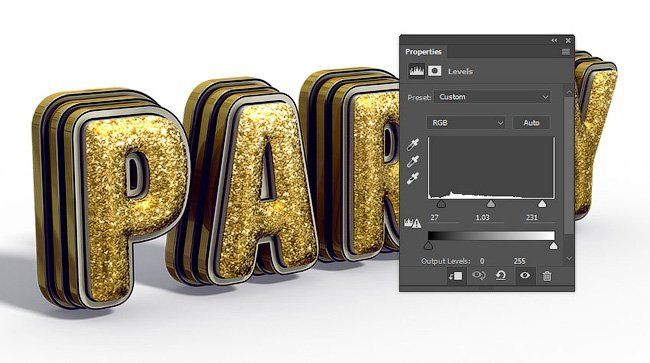Click the panel scrollbar up arrow
Image resolution: width=650 pixels, height=363 pixels.
[569, 92]
